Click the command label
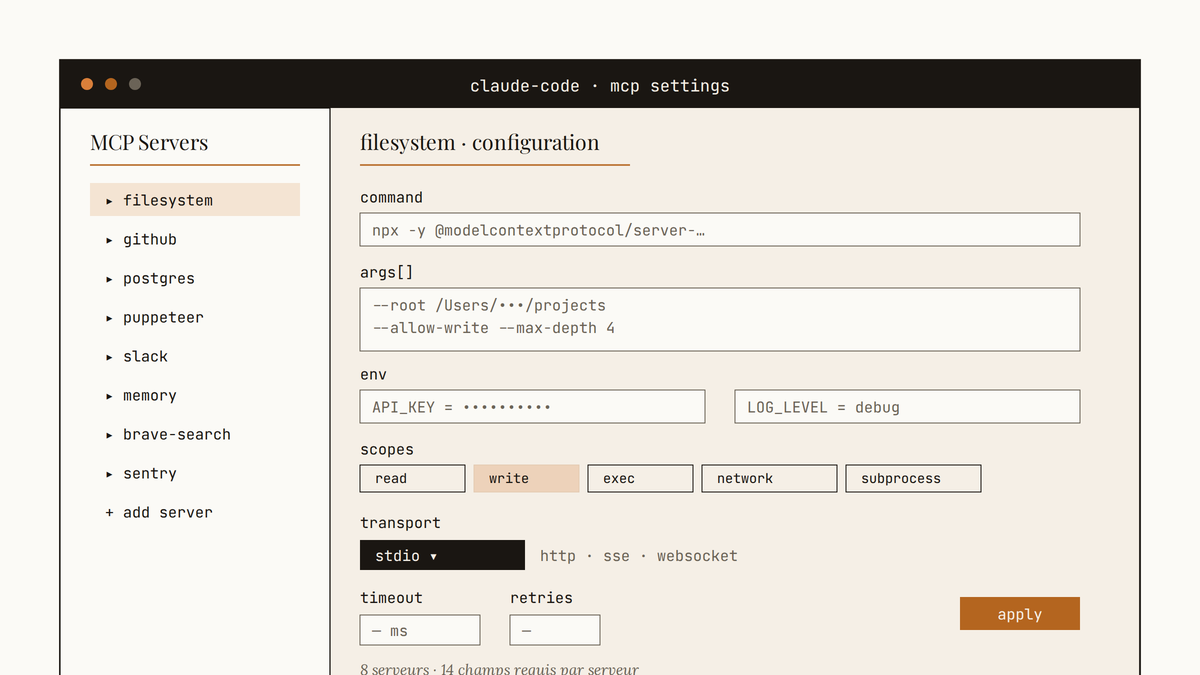 click(391, 198)
